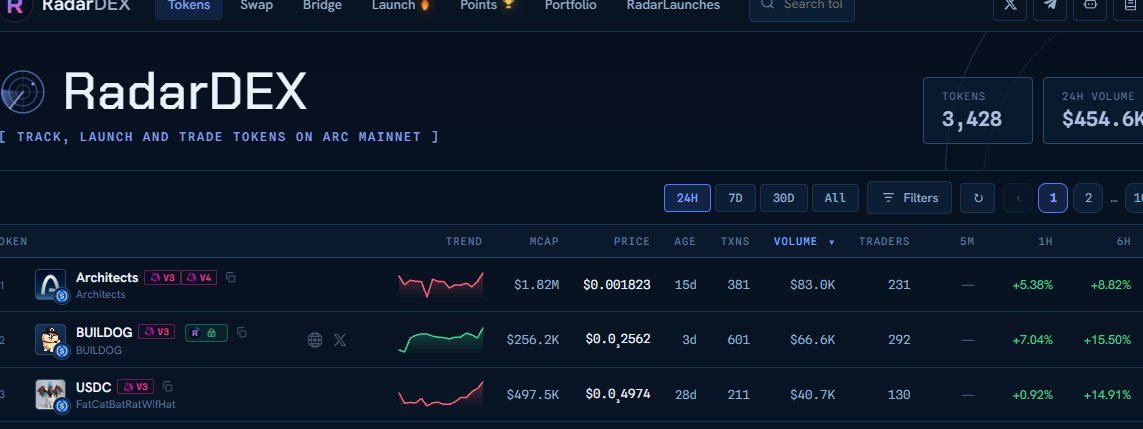Open the Telegram link in header
The width and height of the screenshot is (1143, 429).
tap(1050, 6)
